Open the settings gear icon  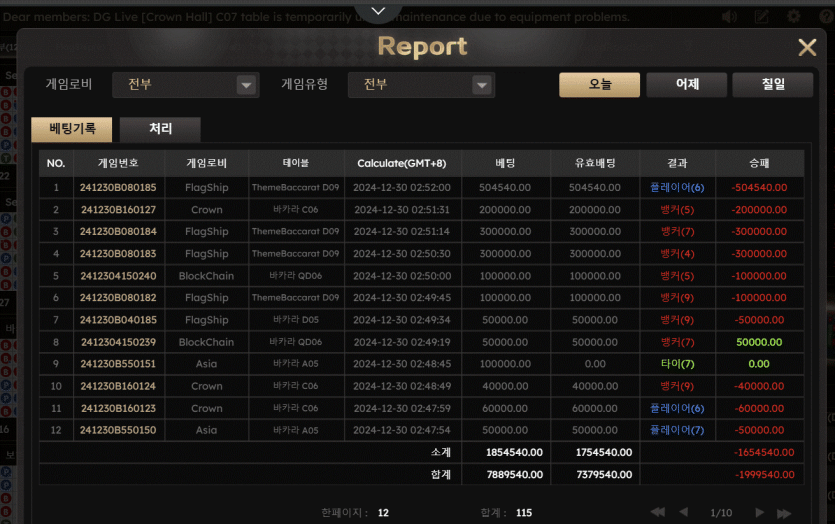(x=794, y=16)
